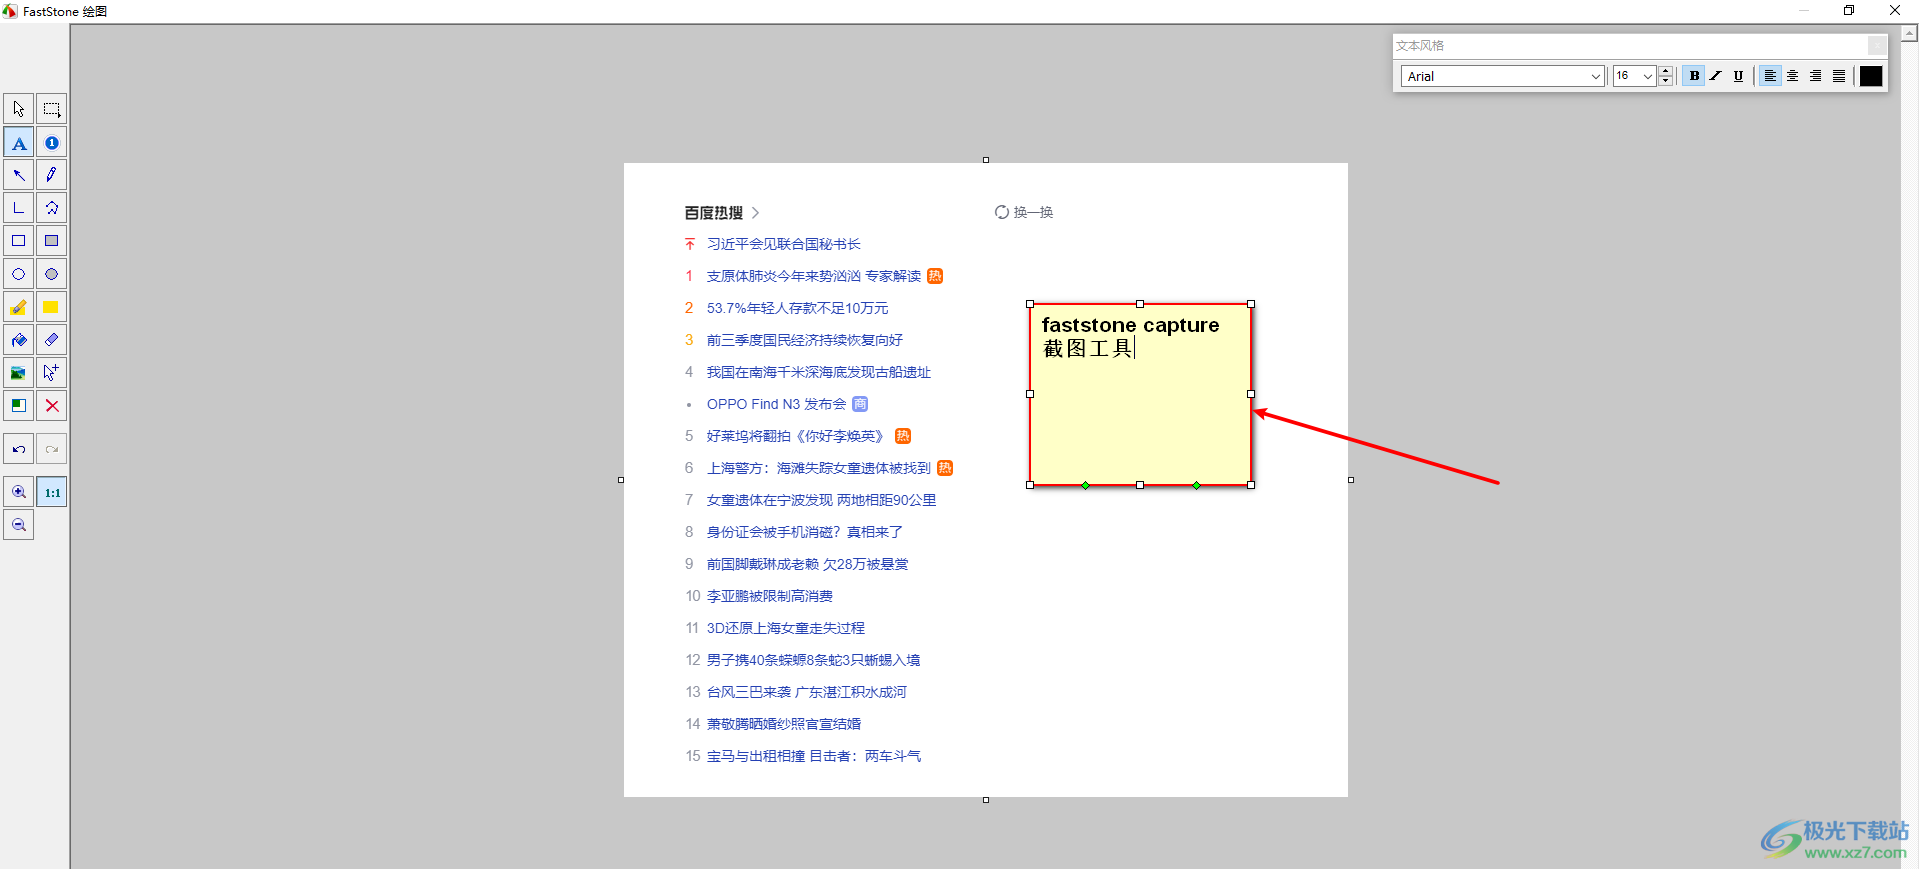Select the straight line tool
This screenshot has height=869, width=1920.
tap(19, 208)
